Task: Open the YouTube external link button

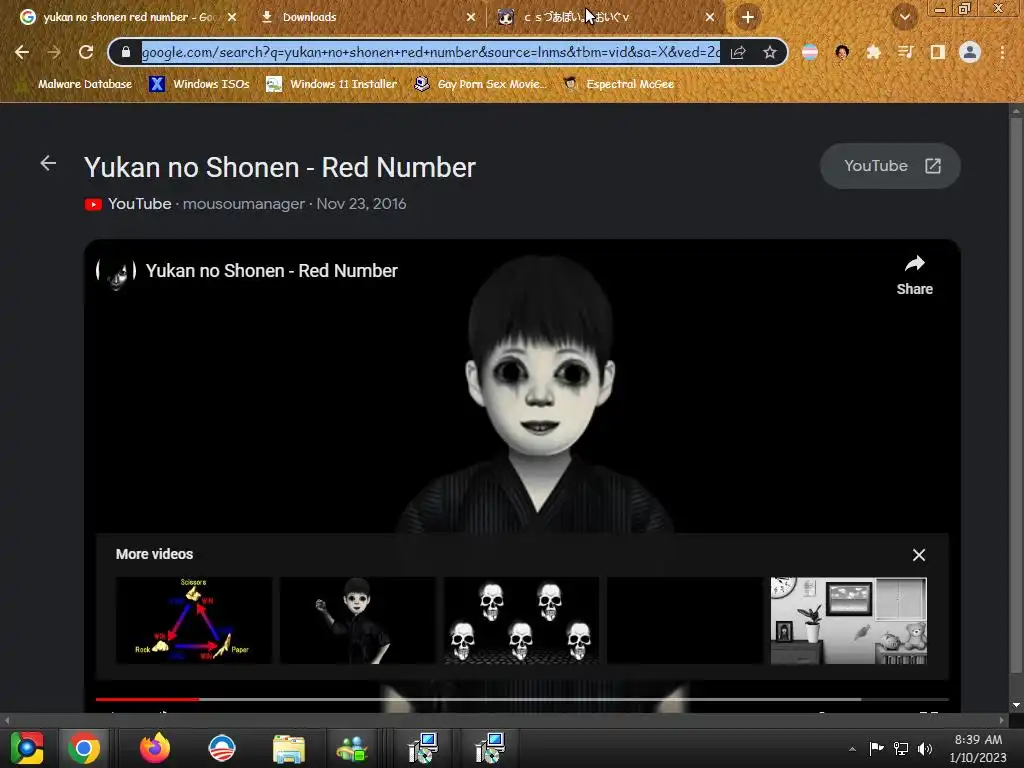Action: 890,166
